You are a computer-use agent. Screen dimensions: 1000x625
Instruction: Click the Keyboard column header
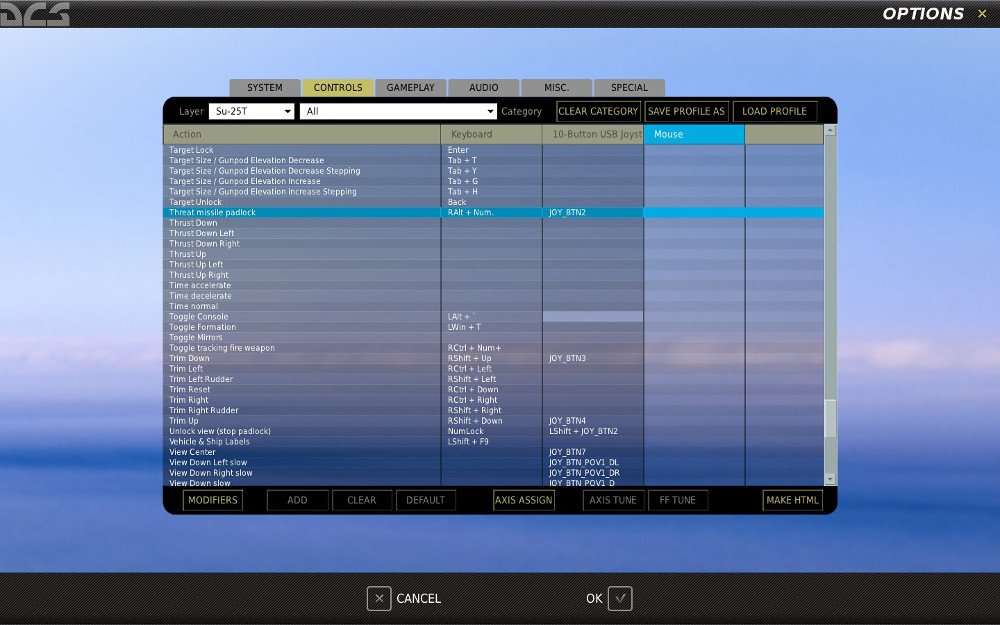[491, 134]
